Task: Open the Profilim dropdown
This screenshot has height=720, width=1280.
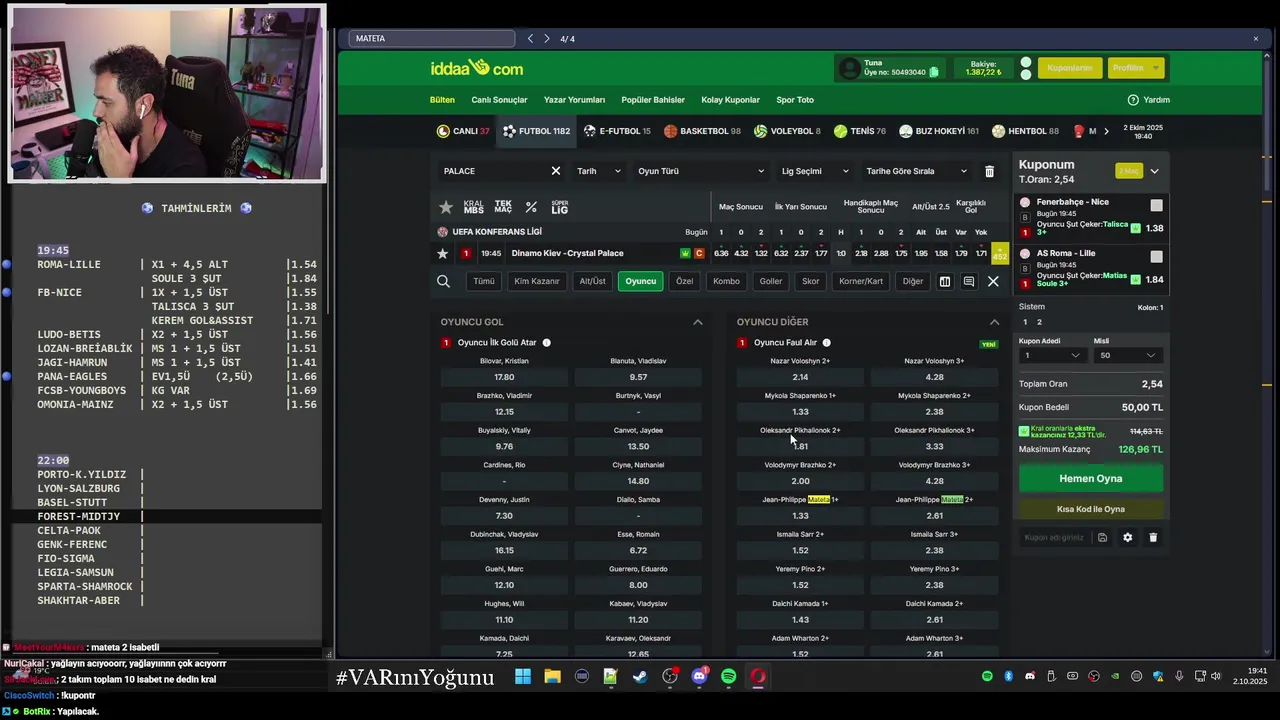Action: 1137,68
